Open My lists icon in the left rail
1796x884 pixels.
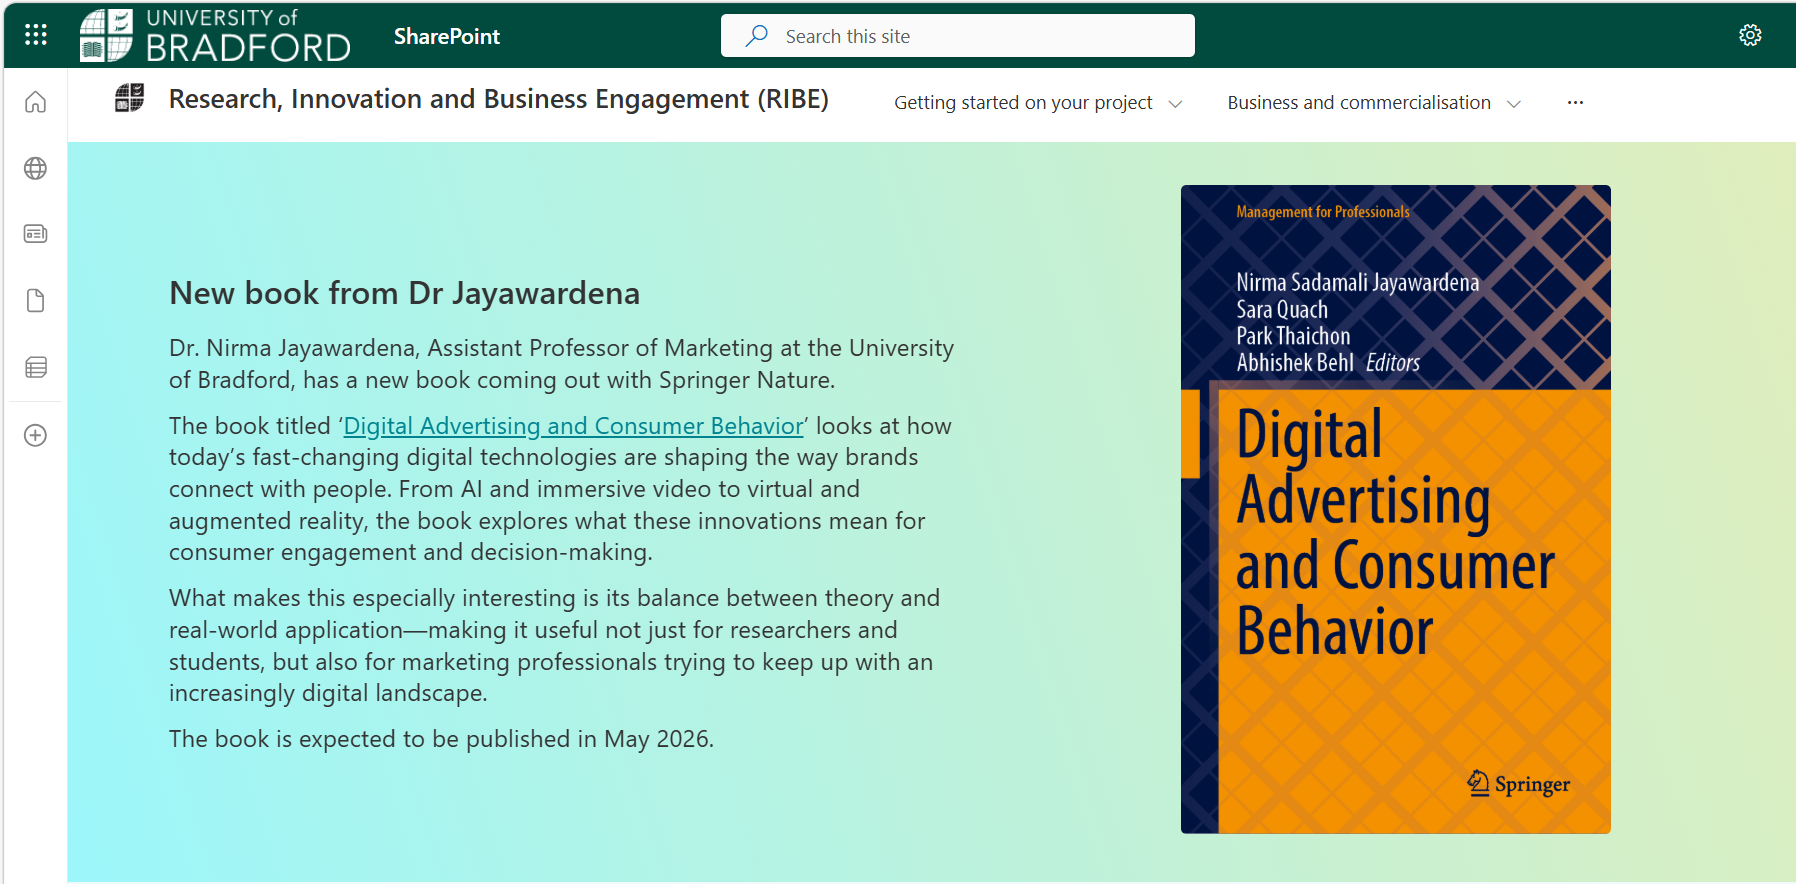36,367
